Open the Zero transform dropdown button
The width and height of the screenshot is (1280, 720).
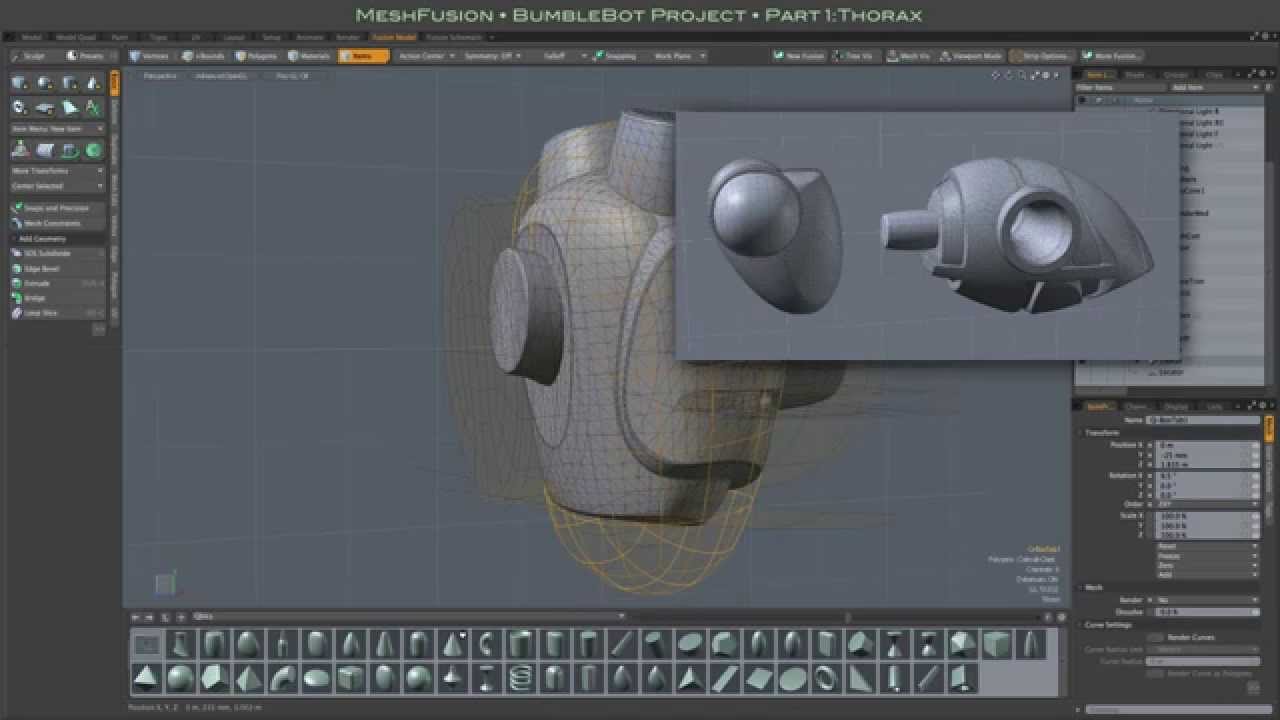pyautogui.click(x=1207, y=565)
